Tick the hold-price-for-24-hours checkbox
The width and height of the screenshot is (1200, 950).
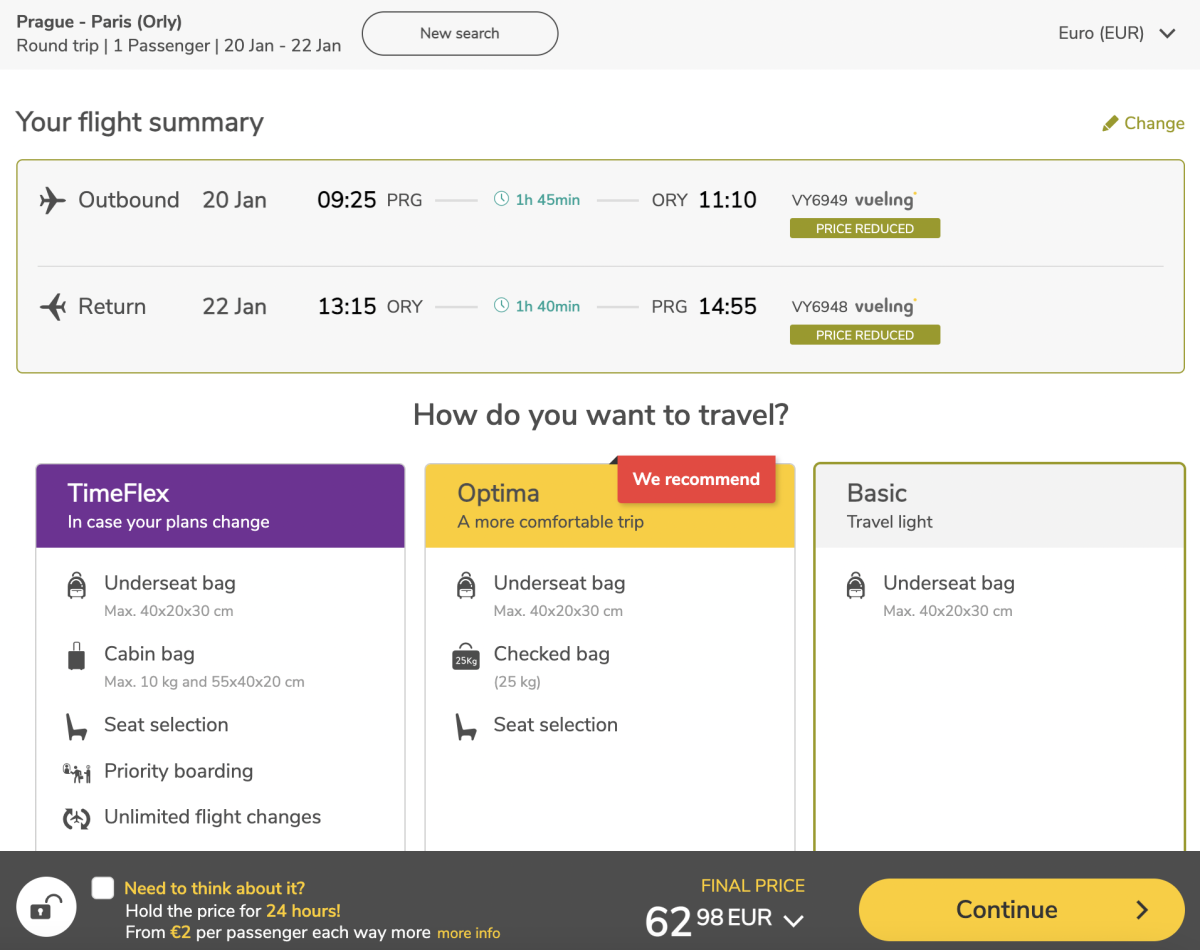[x=103, y=888]
